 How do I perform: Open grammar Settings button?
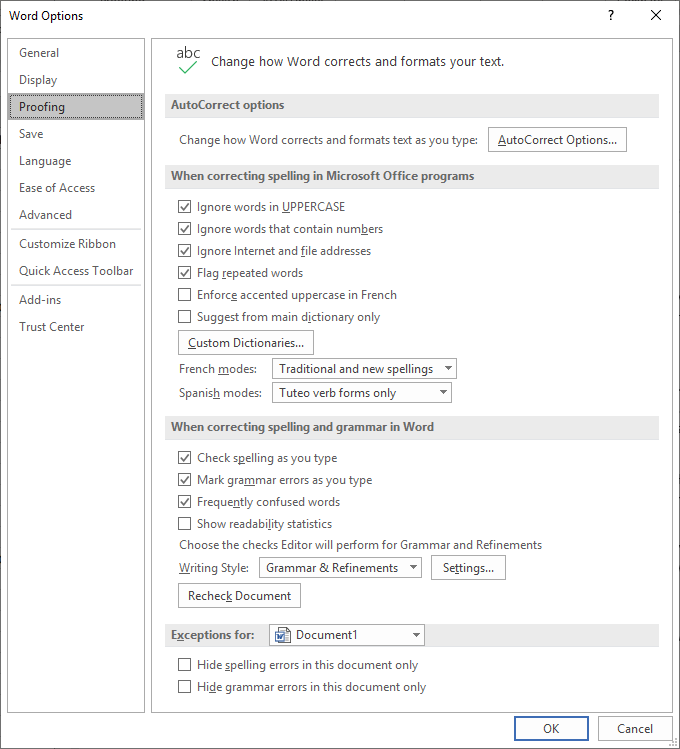click(x=468, y=568)
